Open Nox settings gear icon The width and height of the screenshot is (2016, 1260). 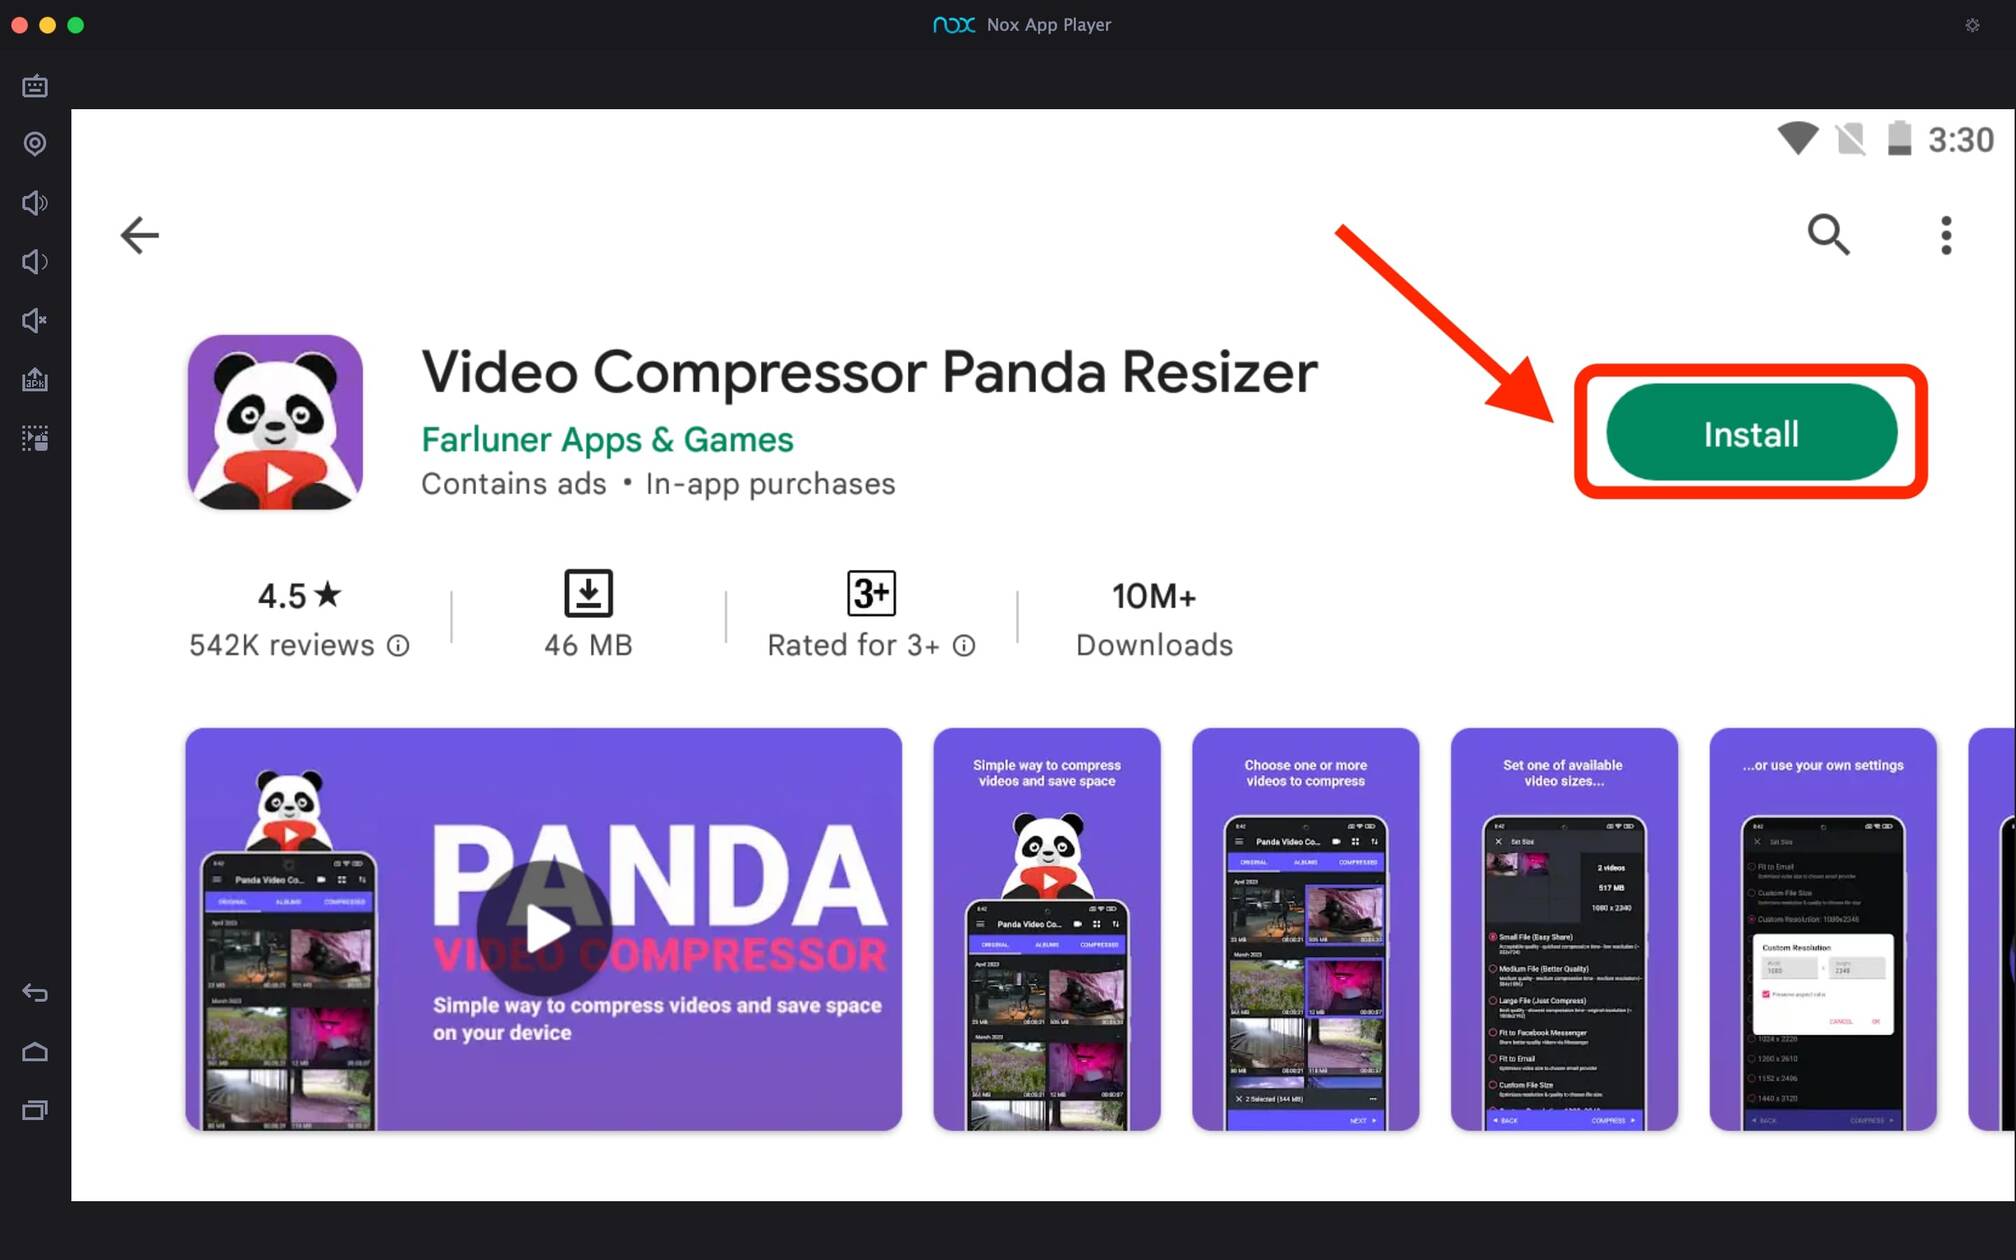tap(1971, 25)
